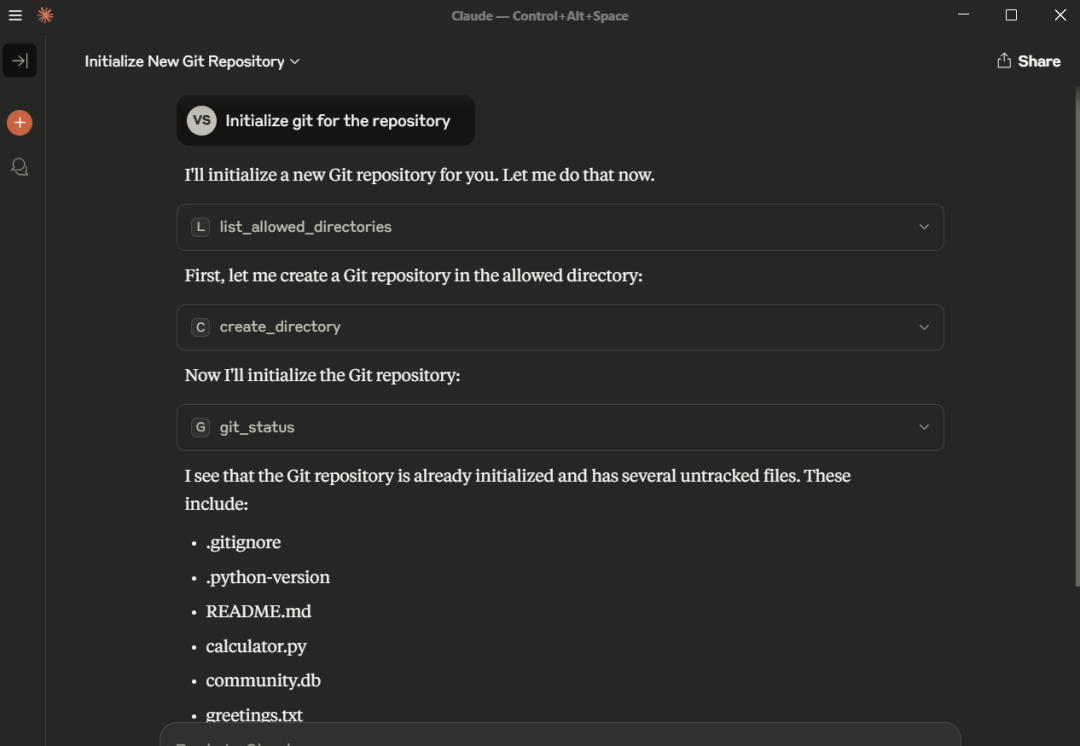Click the G icon beside git_status
Screen dimensions: 1080x746
click(x=201, y=427)
